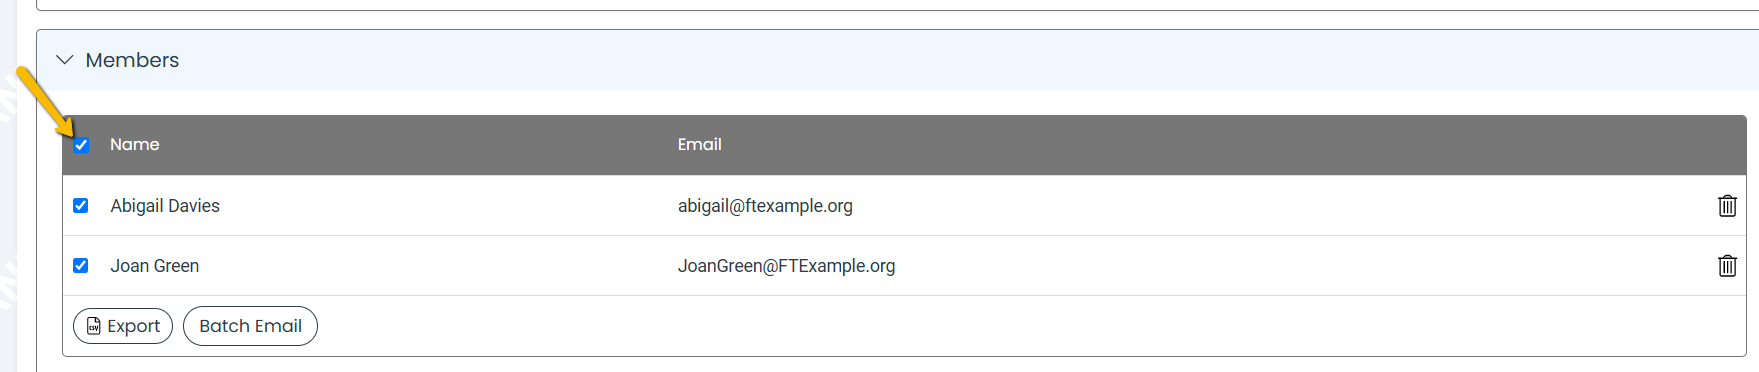Click the Export button label

(133, 326)
